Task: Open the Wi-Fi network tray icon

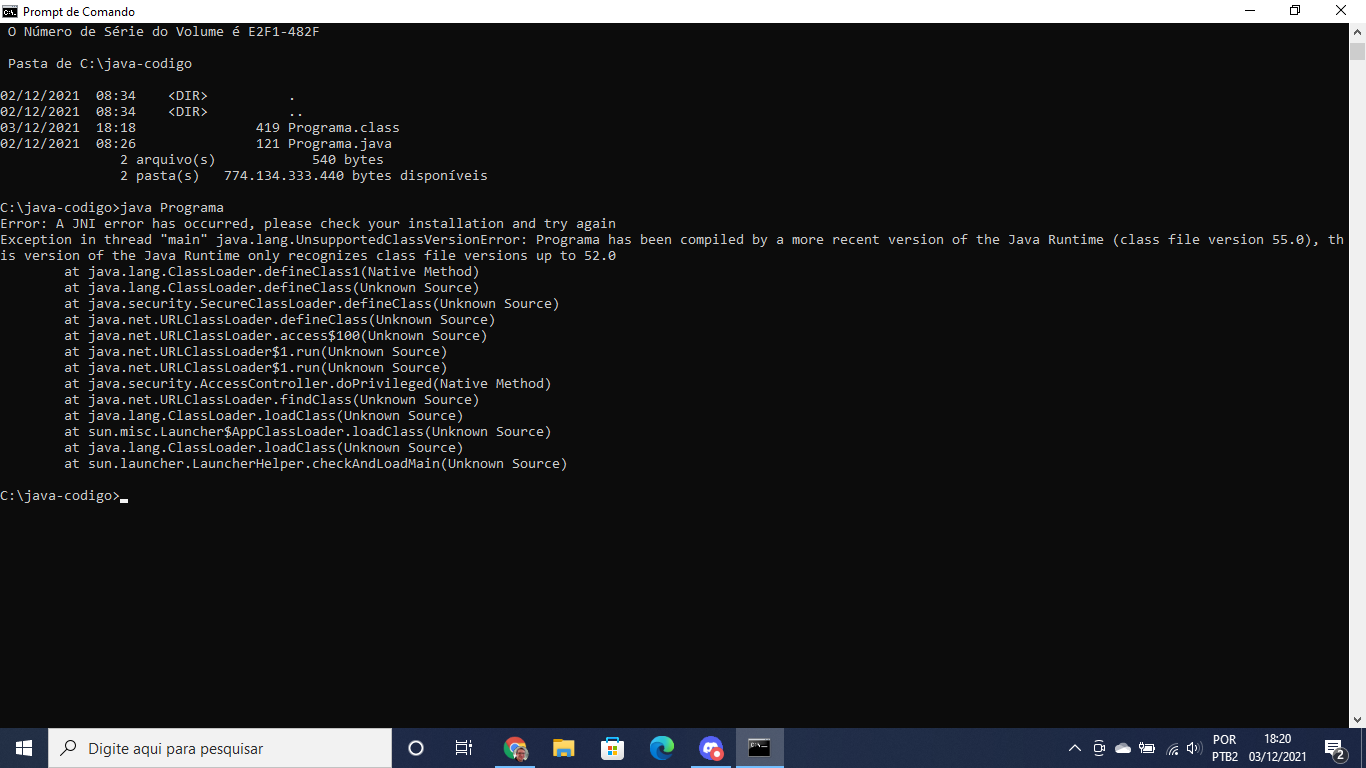Action: coord(1173,748)
